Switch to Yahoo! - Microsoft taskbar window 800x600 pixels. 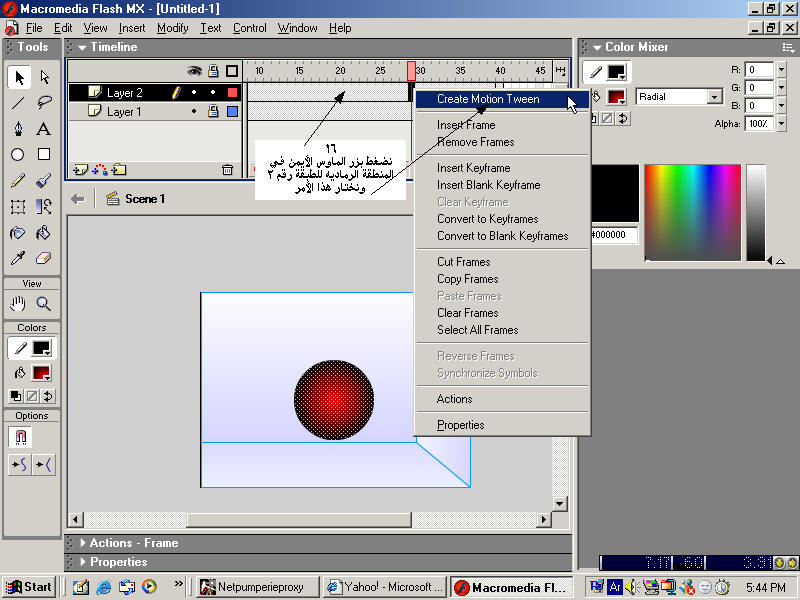tap(385, 587)
